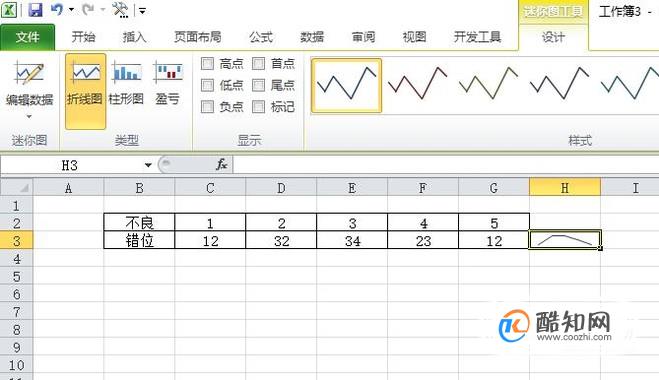Viewport: 659px width, 380px height.
Task: Click the fx insert function icon
Action: (221, 165)
